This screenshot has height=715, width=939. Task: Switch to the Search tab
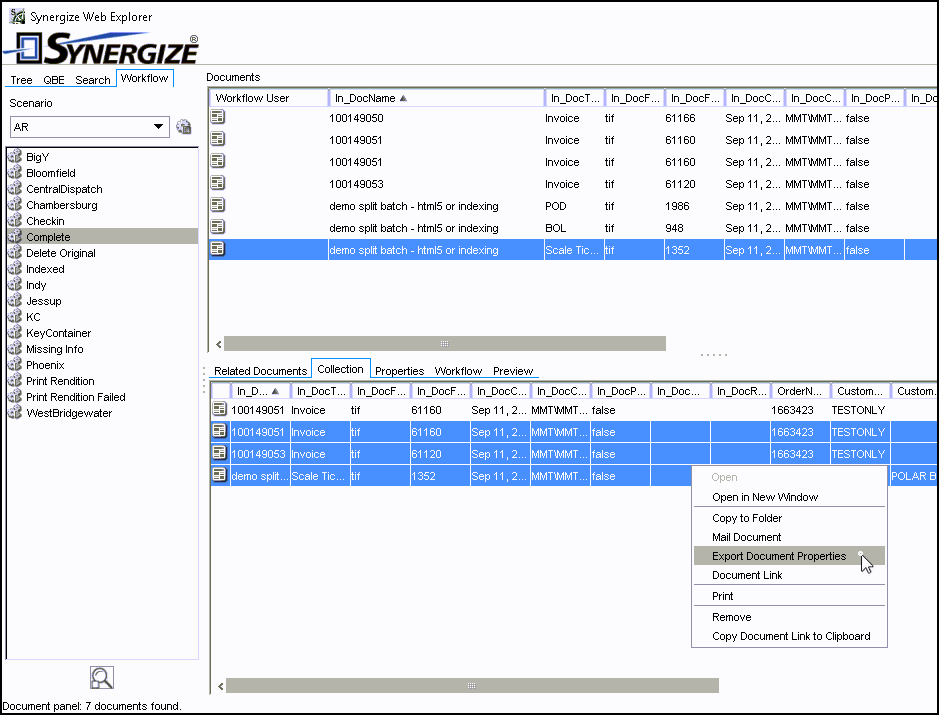93,80
